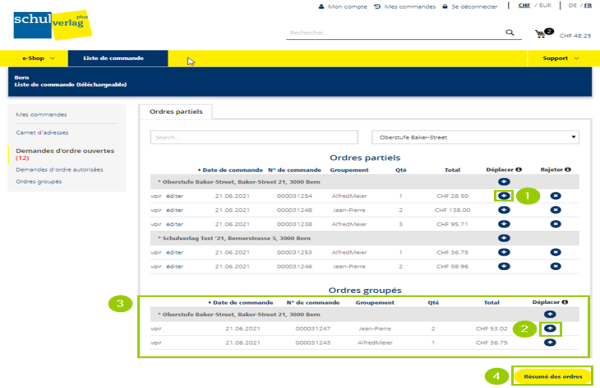Click the Déplacer info icon in Ordres groupés
600x388 pixels.
tap(565, 302)
